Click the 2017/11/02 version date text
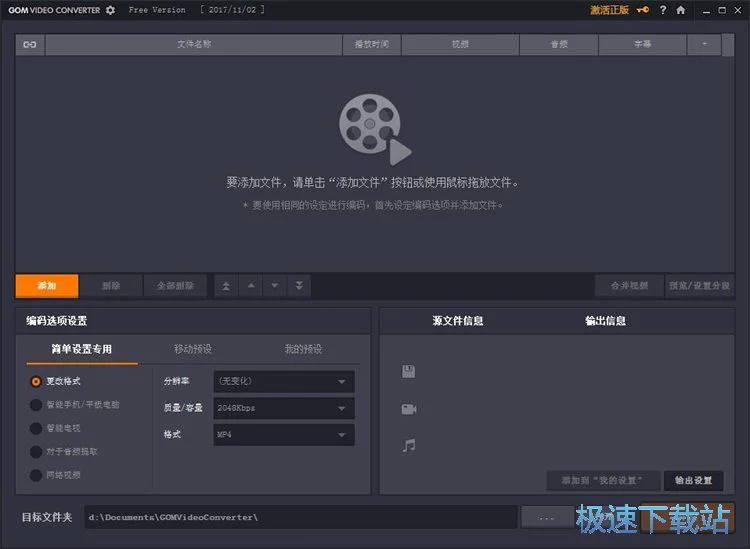Viewport: 750px width, 549px height. (232, 10)
